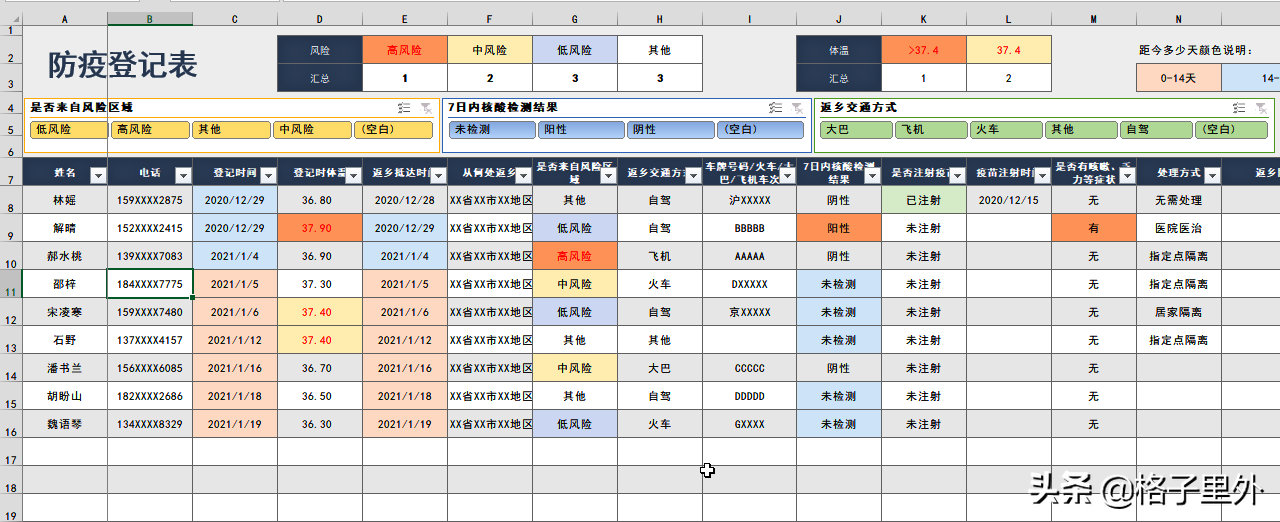
Task: Click the 0-14天 color legend cell
Action: (1179, 77)
